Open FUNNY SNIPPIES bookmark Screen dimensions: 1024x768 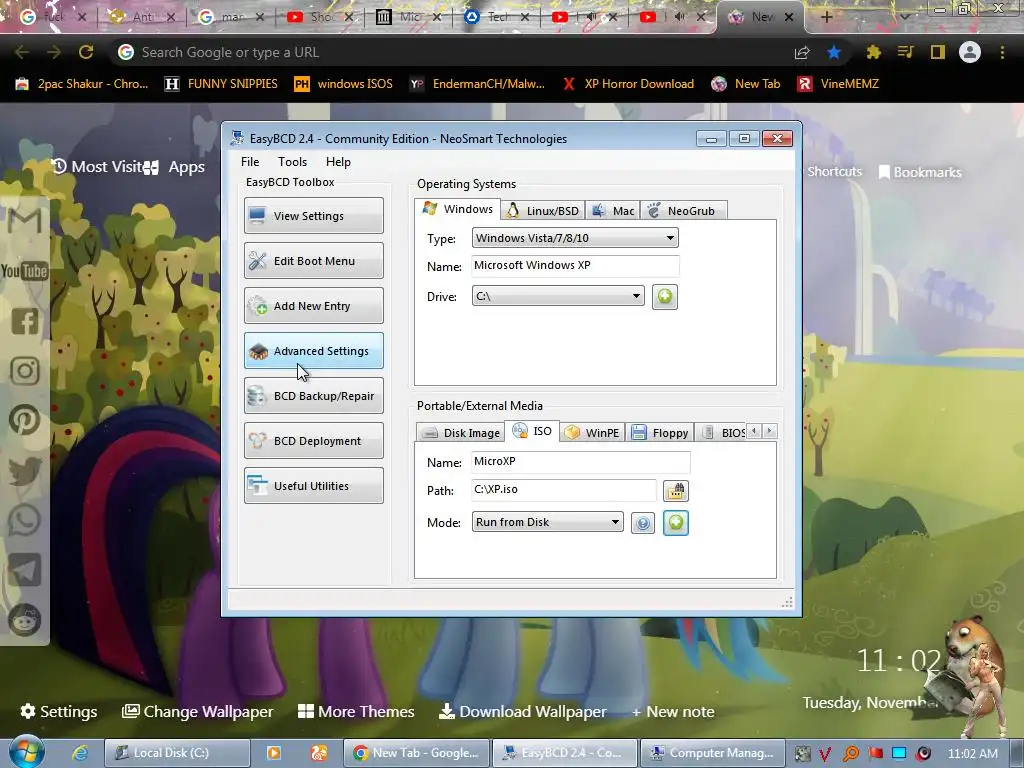point(221,84)
